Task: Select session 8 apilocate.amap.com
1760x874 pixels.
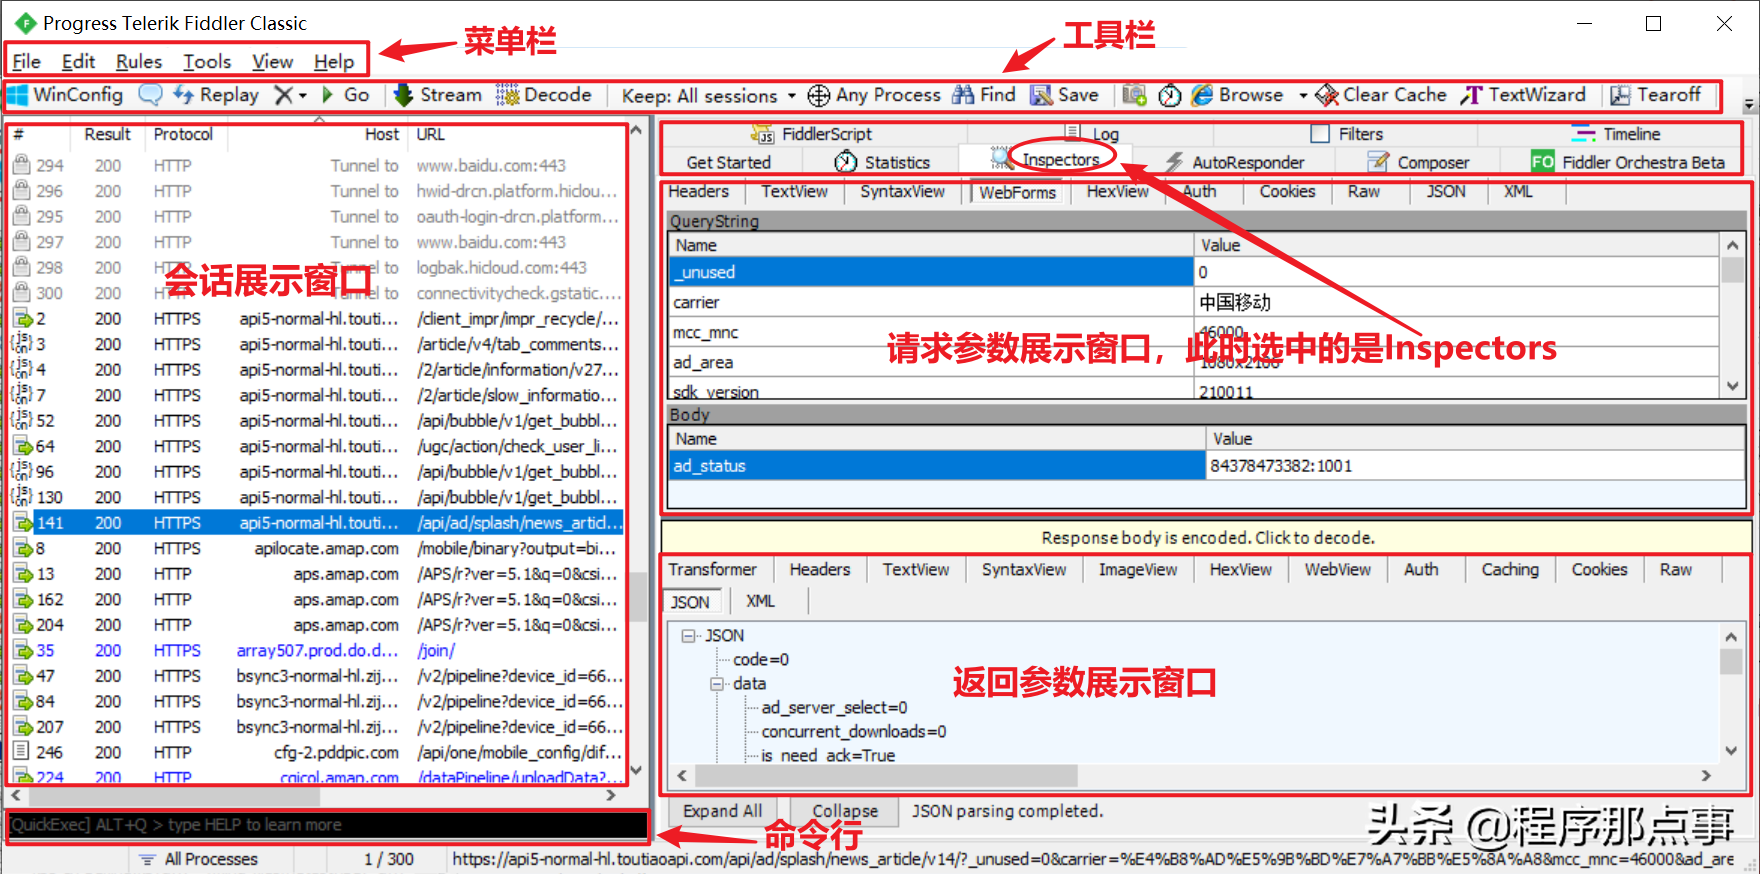Action: (x=316, y=549)
